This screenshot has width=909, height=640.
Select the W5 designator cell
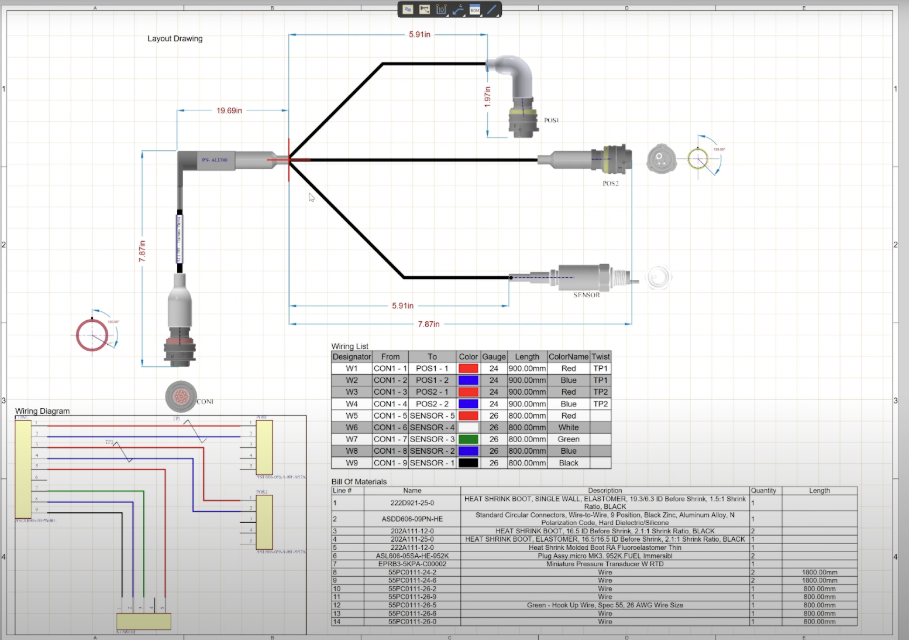pos(351,416)
